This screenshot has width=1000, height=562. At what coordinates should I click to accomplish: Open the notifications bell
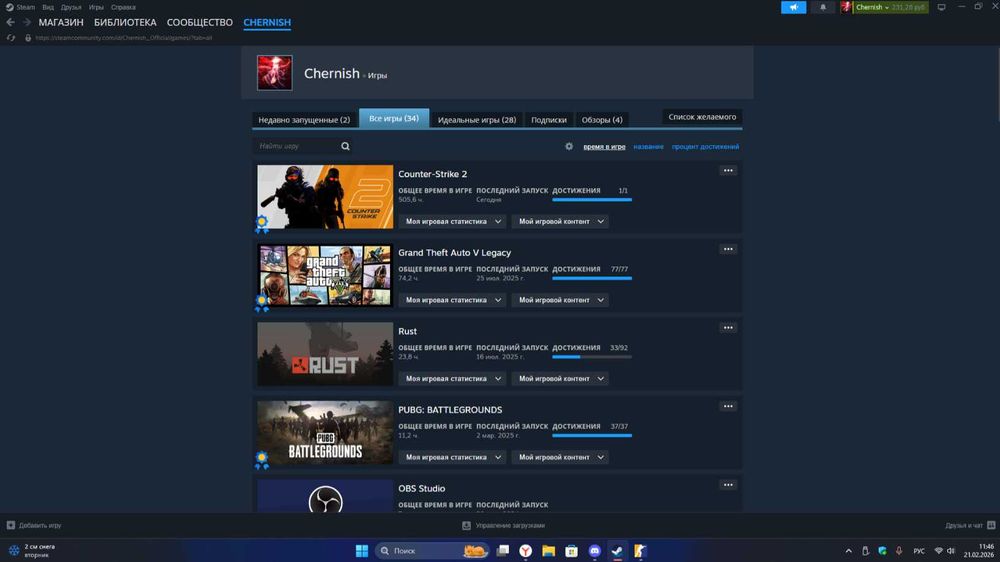[823, 7]
